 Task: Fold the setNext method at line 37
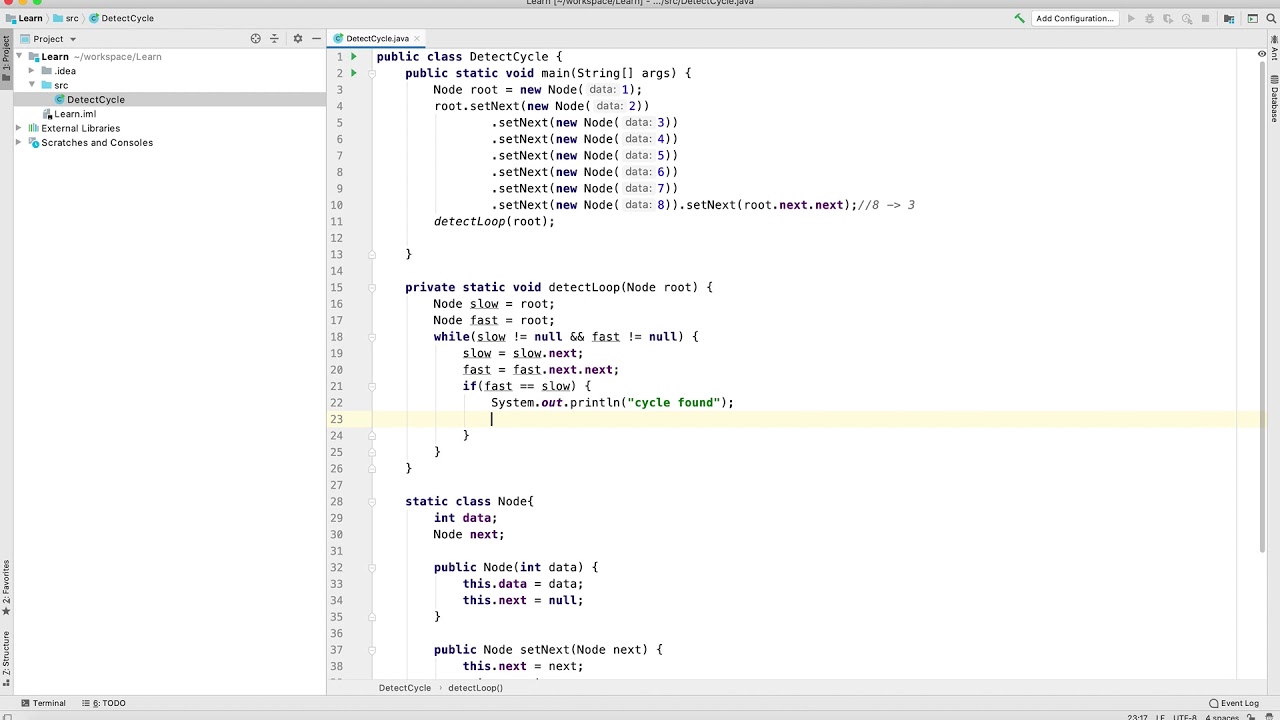371,650
